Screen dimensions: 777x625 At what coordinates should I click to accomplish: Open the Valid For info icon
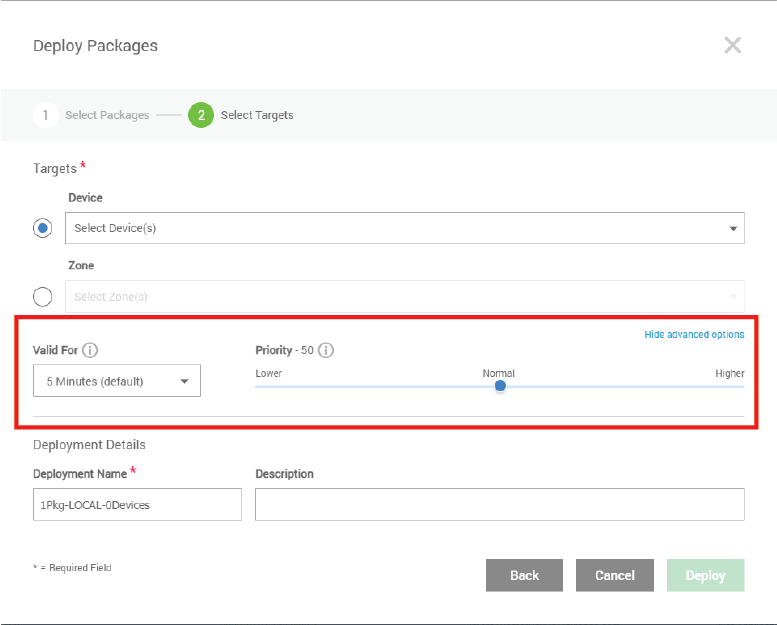(90, 350)
